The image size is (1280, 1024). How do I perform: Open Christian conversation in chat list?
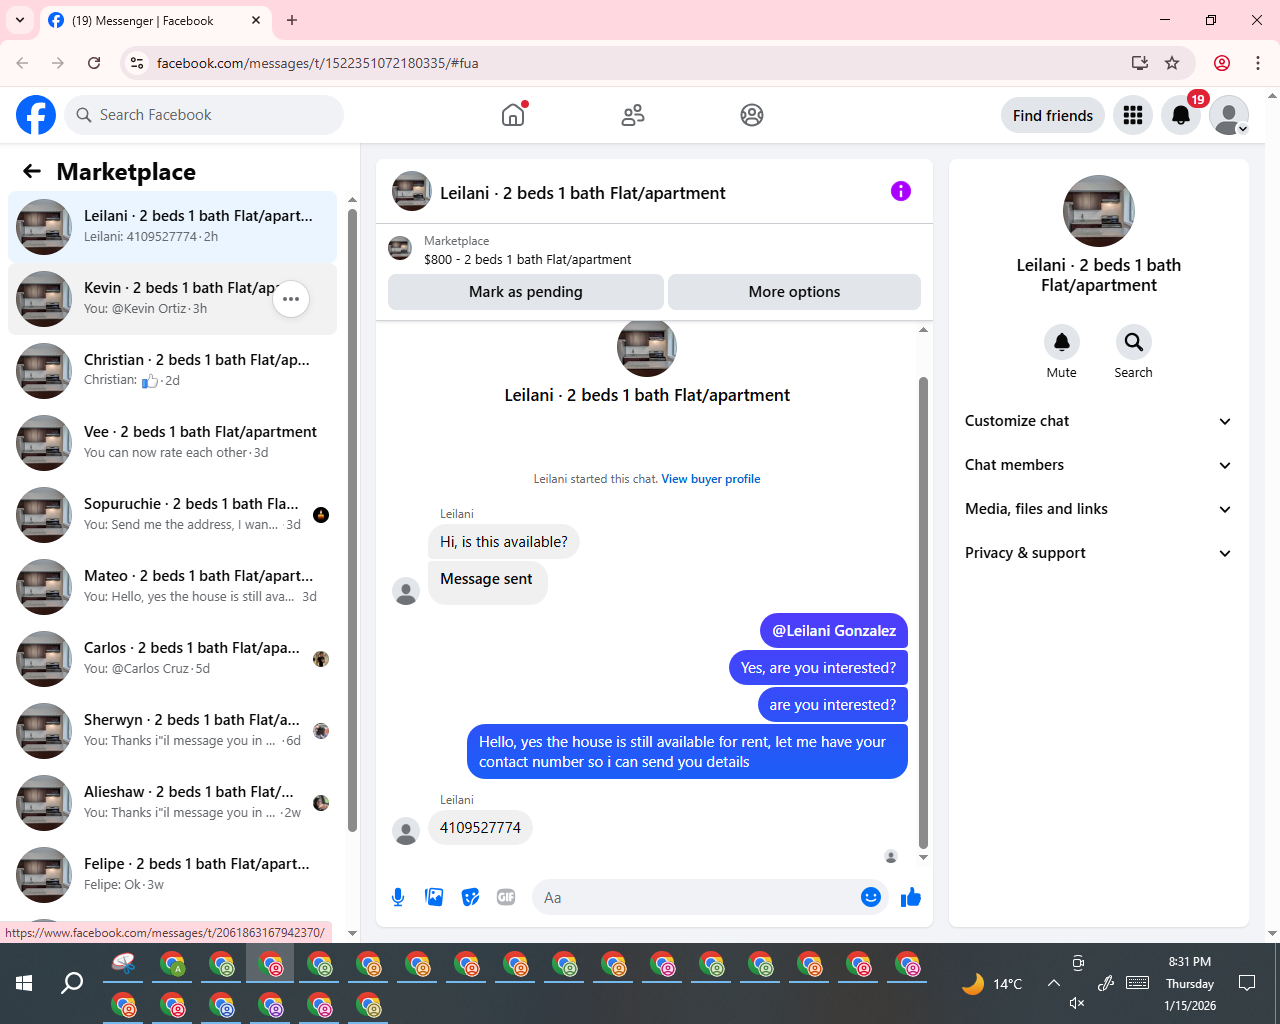click(x=172, y=371)
